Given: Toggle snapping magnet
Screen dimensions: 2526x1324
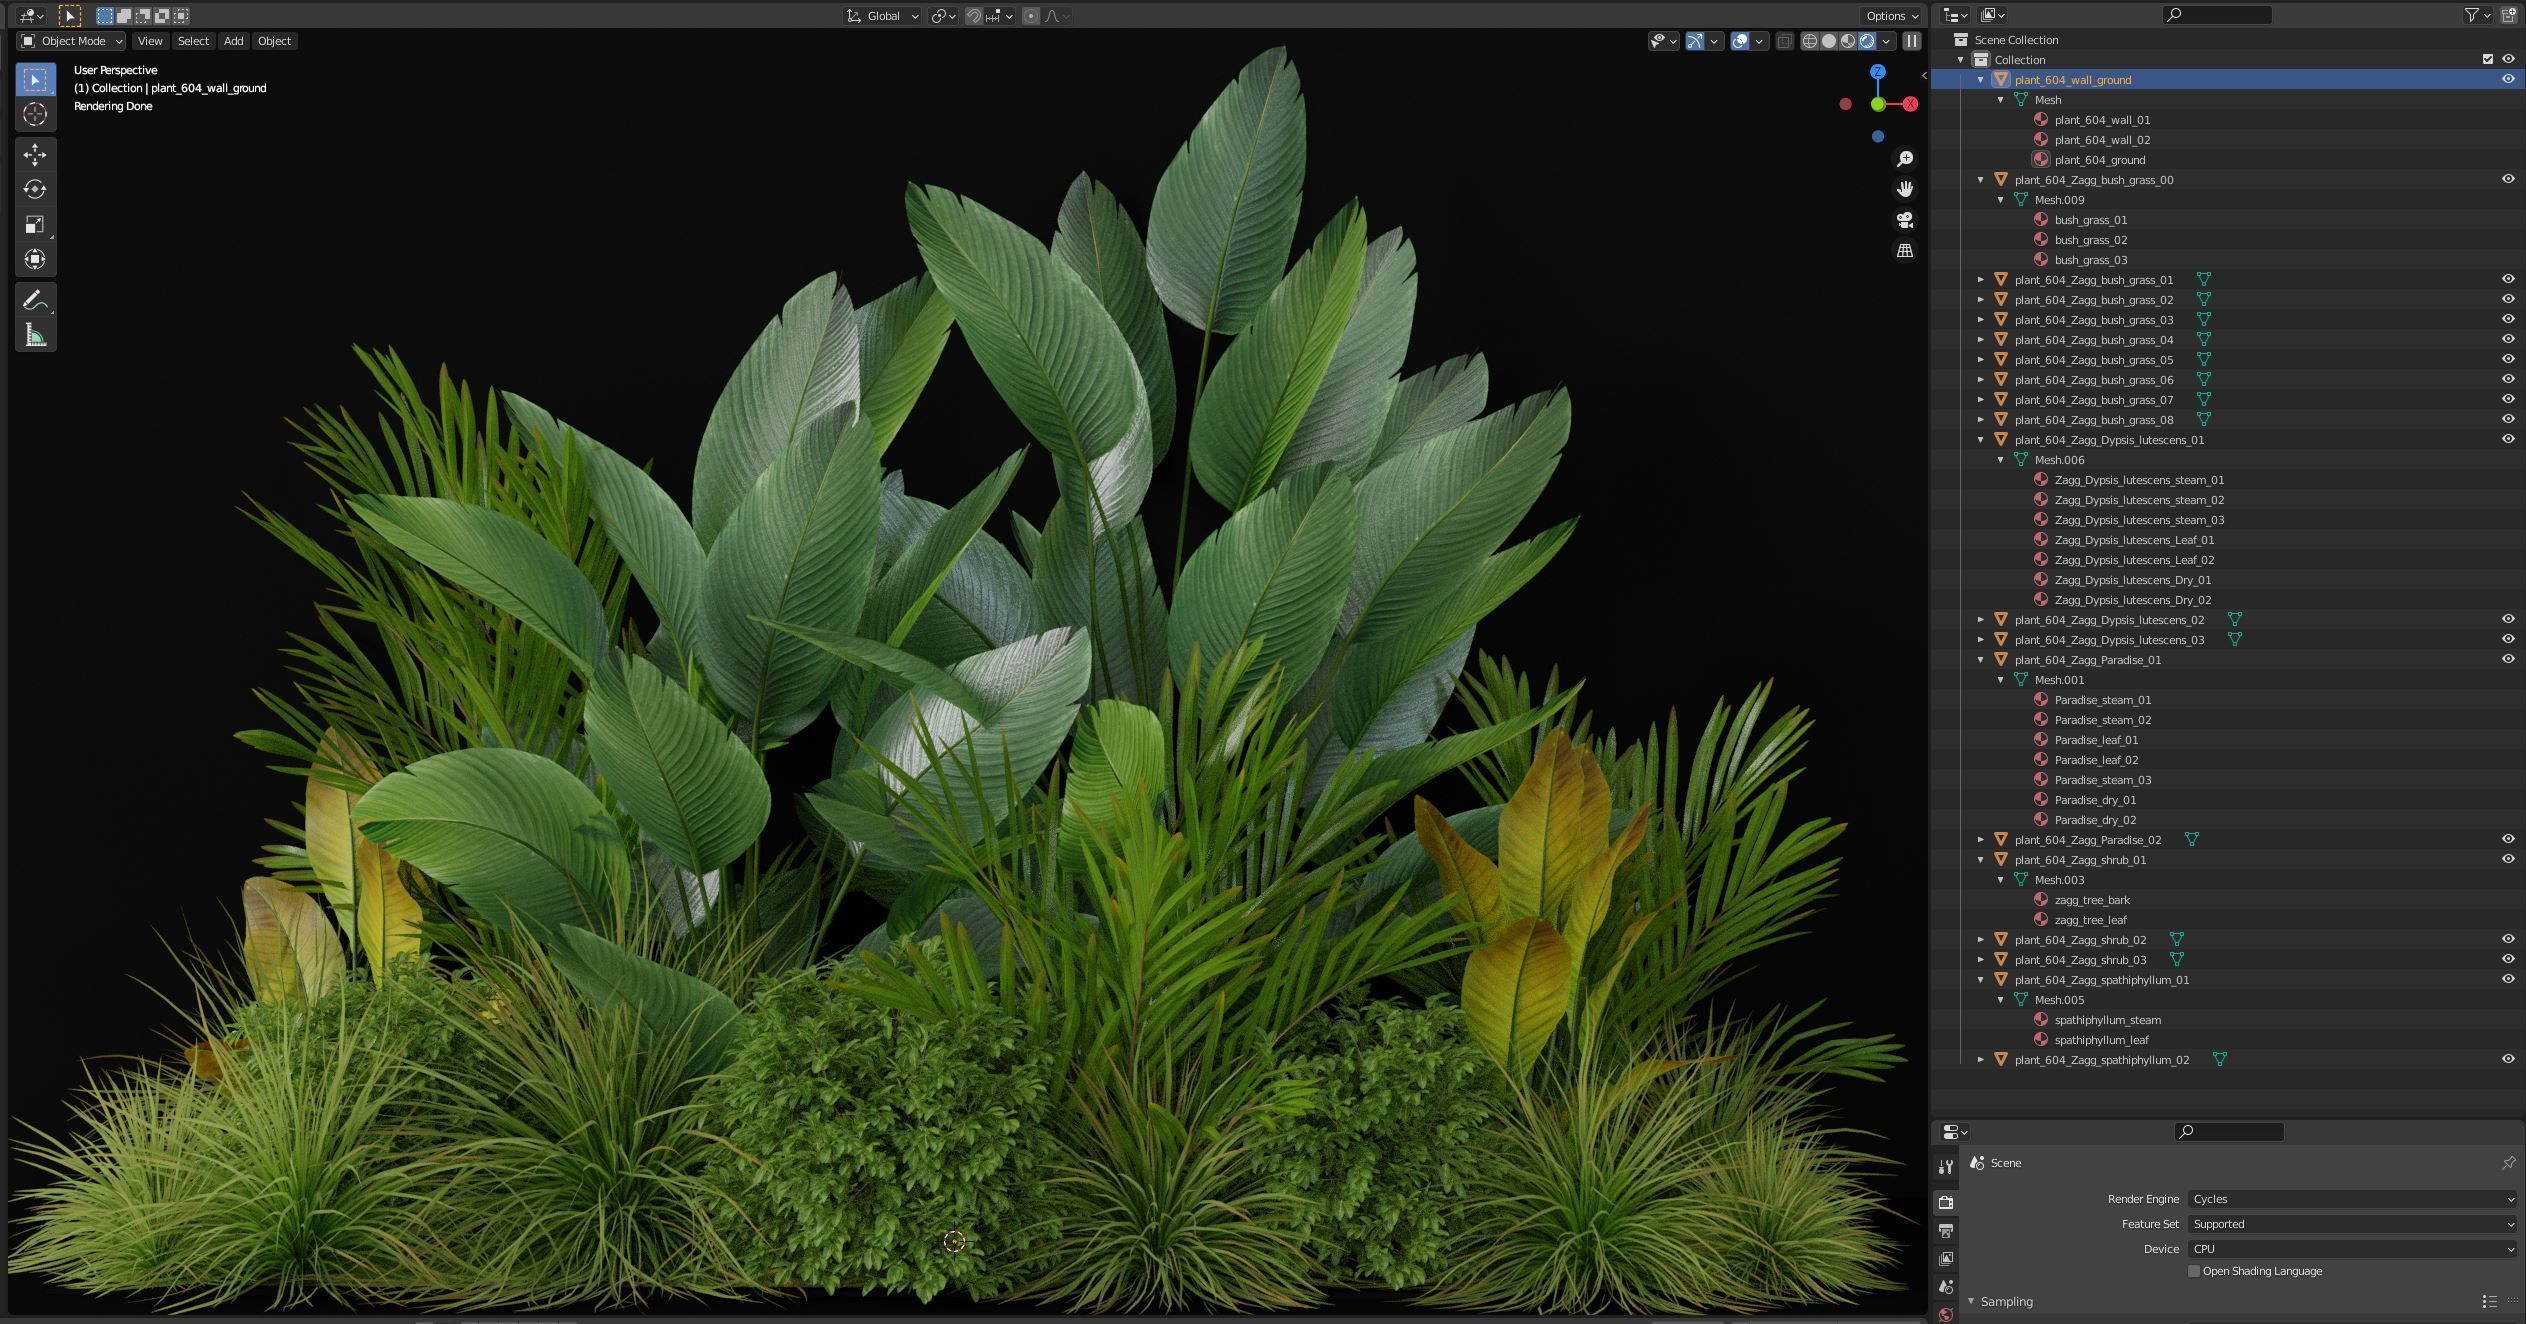Looking at the screenshot, I should pyautogui.click(x=974, y=16).
